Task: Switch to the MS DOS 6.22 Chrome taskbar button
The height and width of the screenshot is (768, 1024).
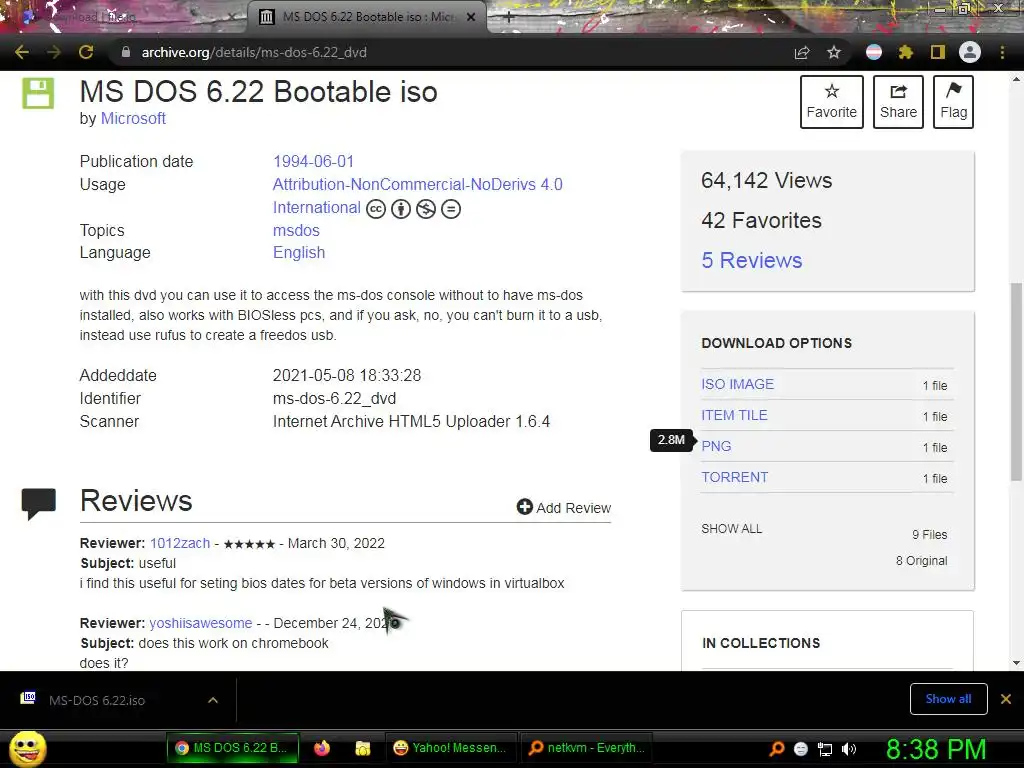Action: (x=232, y=748)
